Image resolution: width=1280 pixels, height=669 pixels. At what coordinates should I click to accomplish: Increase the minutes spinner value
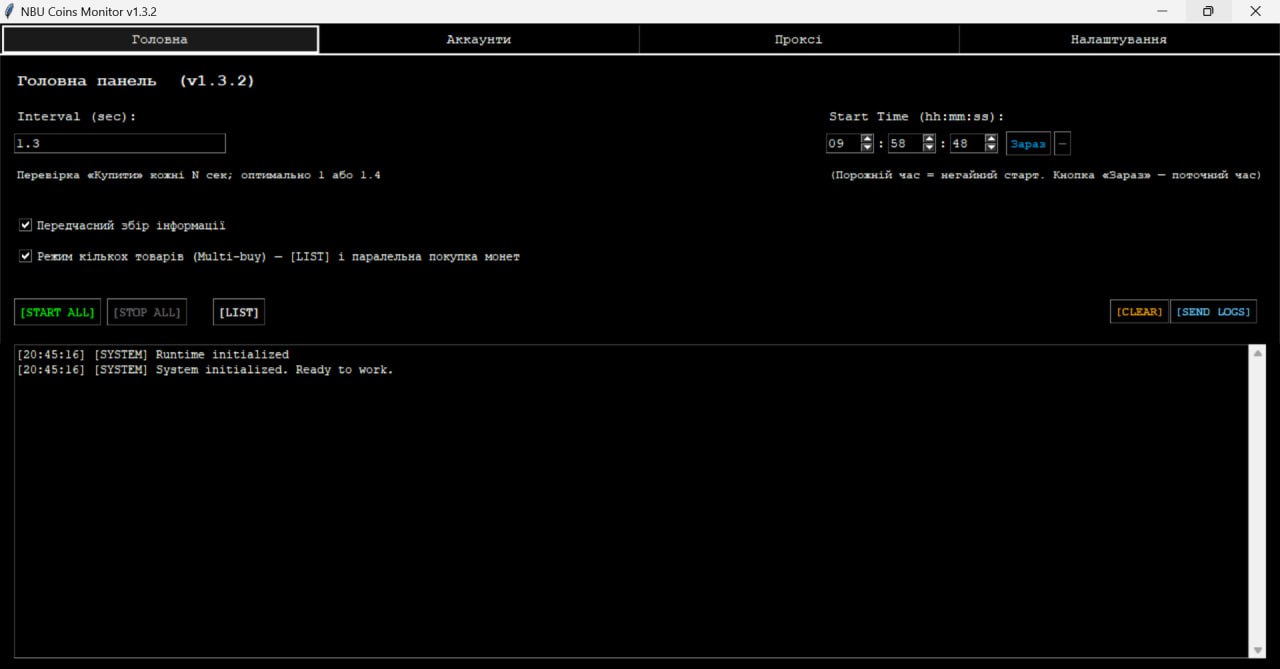point(929,139)
